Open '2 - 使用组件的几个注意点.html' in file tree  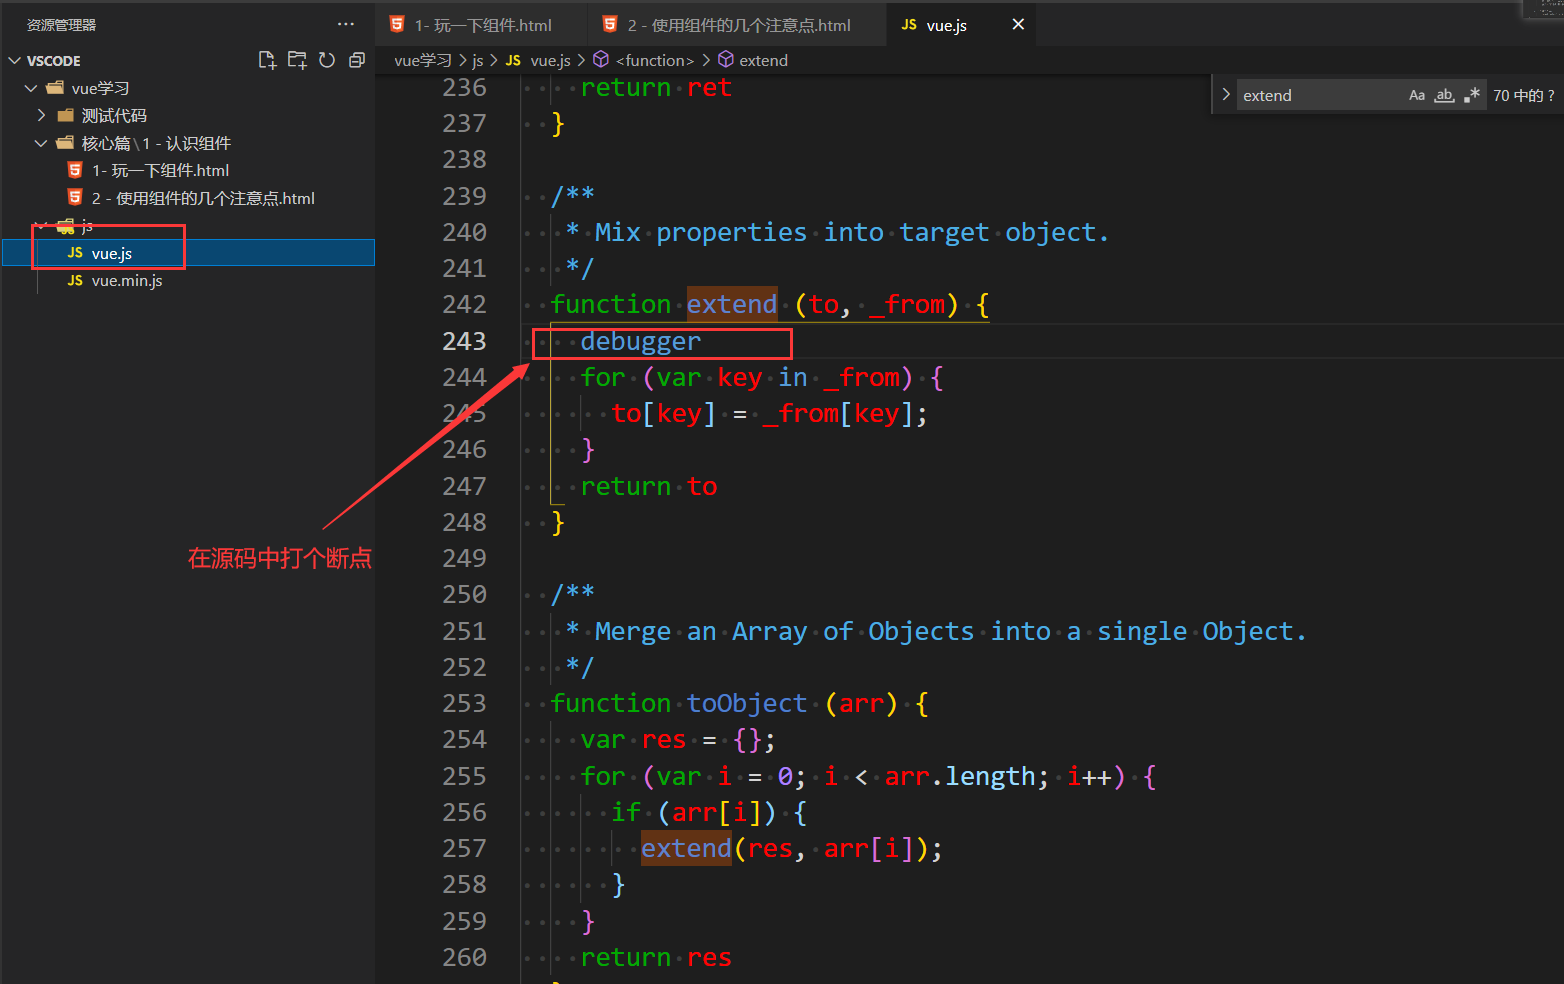(203, 198)
